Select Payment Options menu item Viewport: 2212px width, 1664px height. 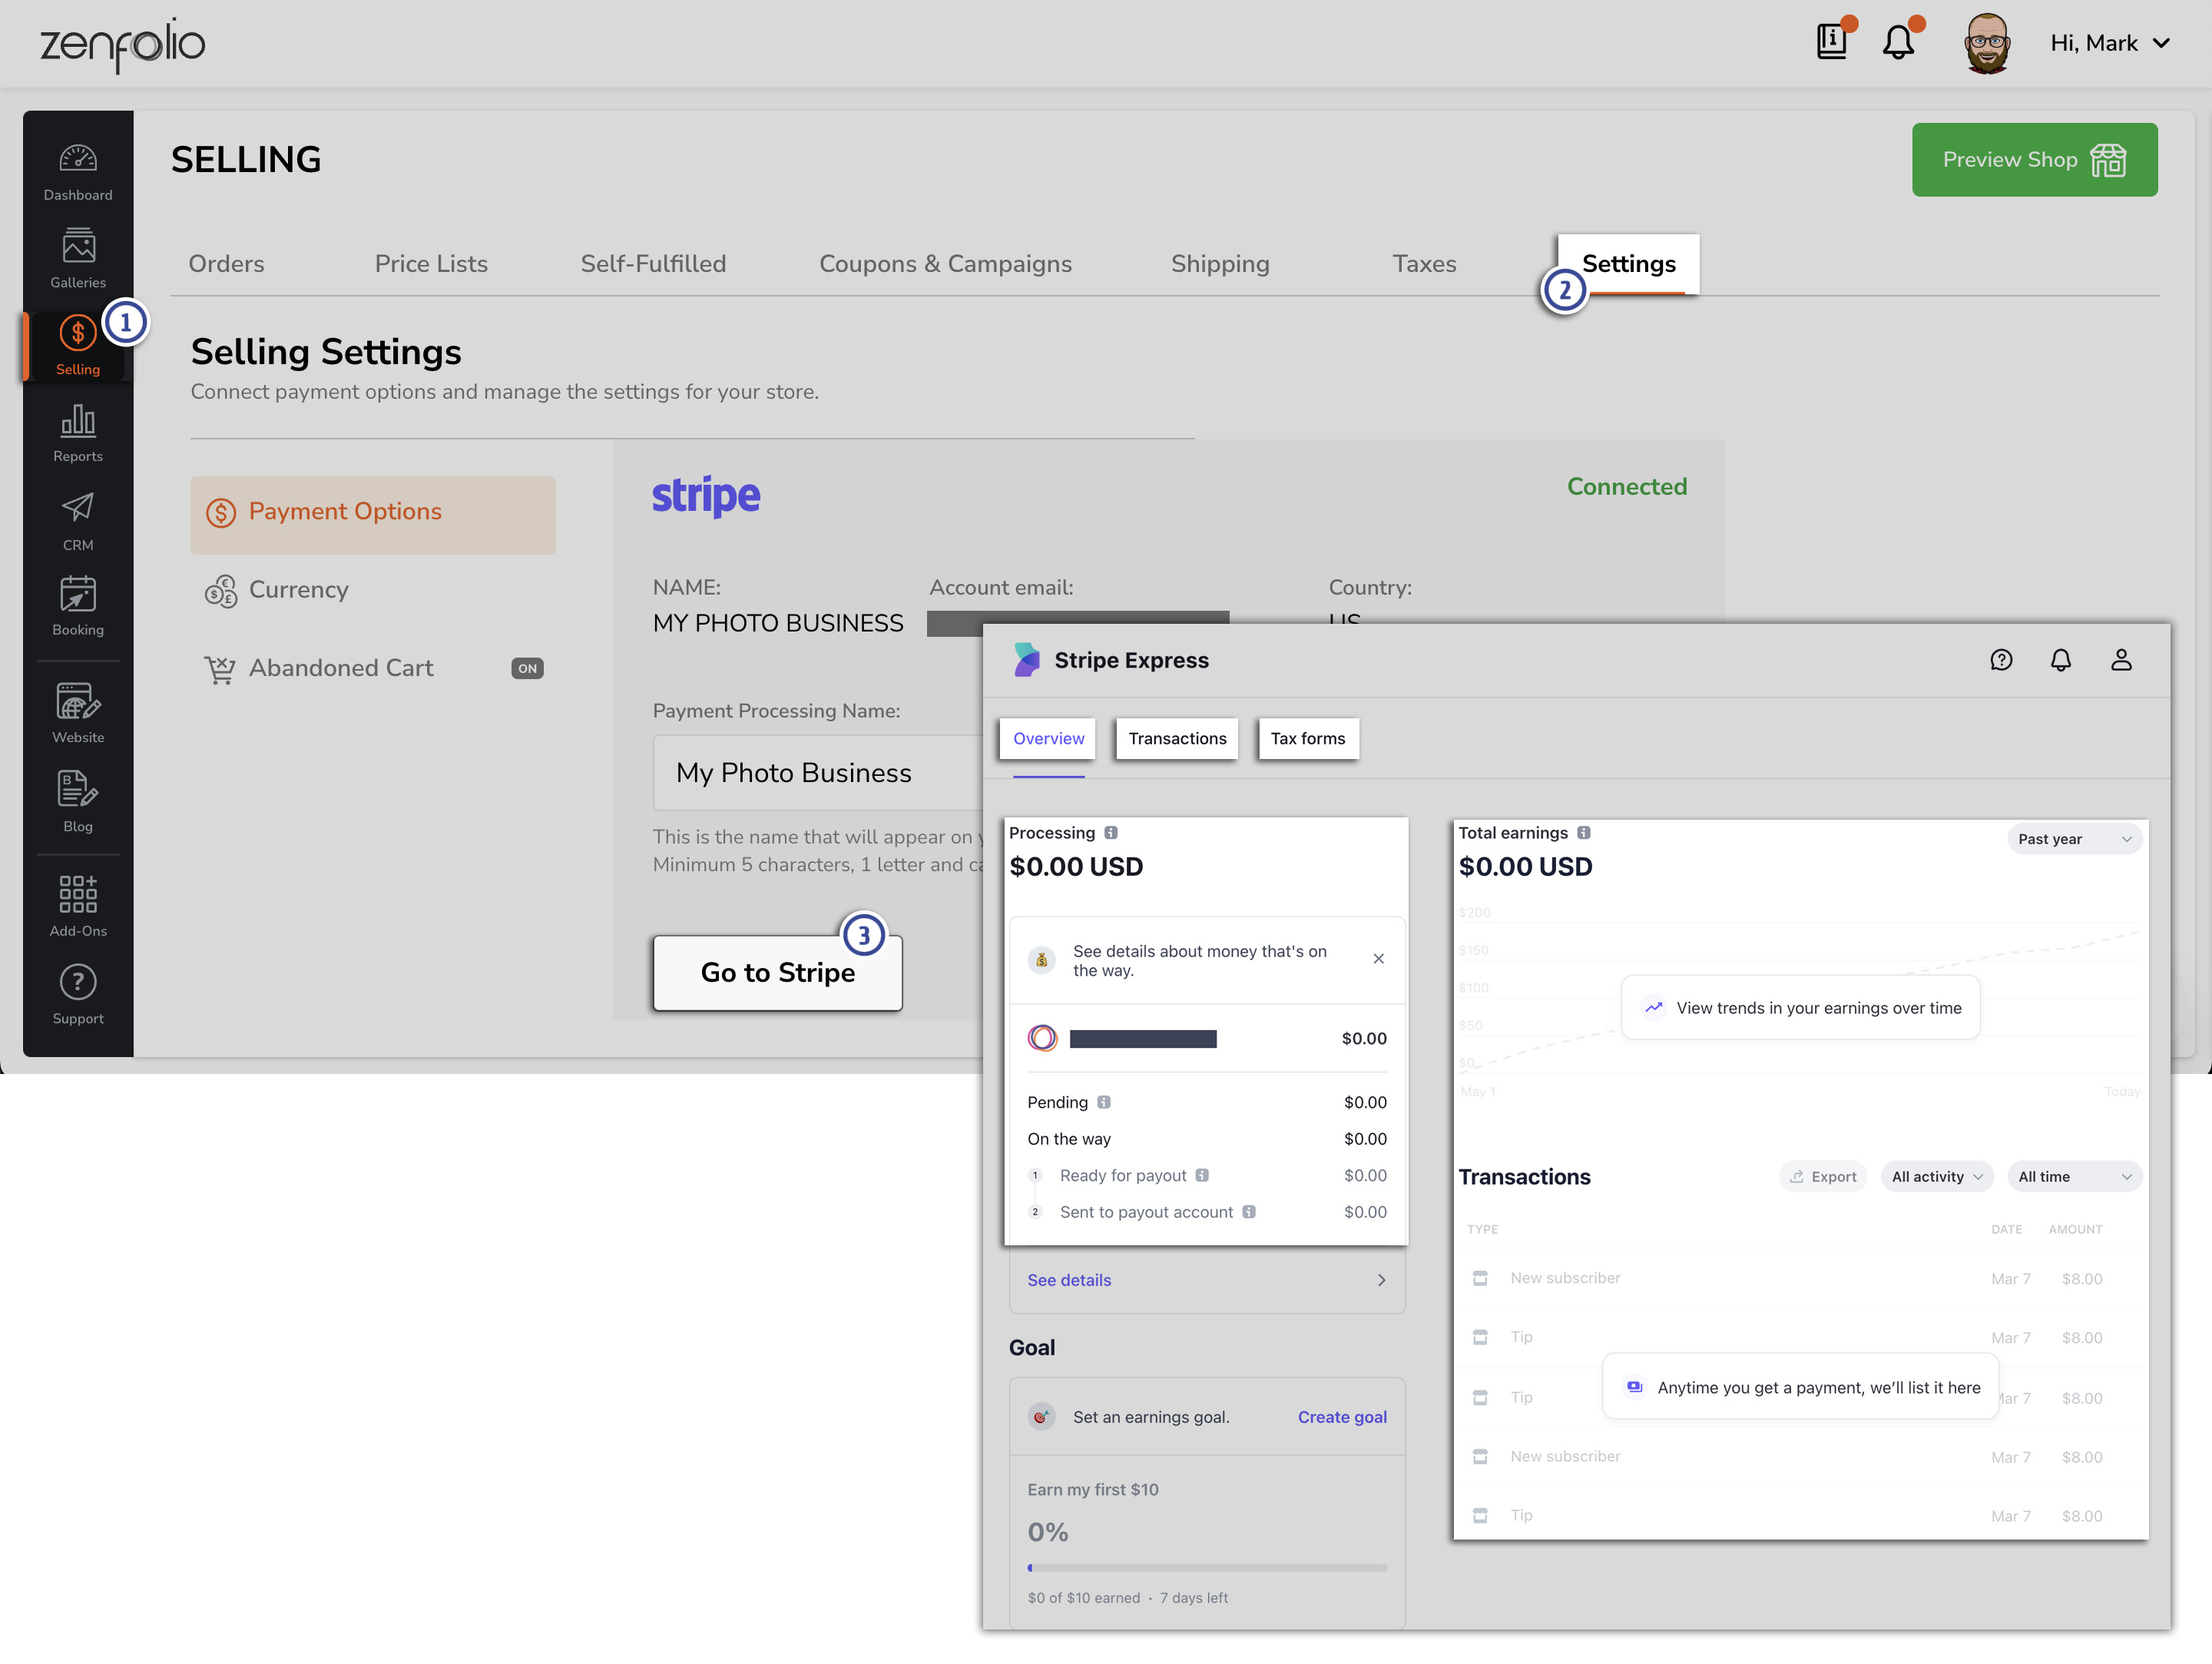[373, 514]
